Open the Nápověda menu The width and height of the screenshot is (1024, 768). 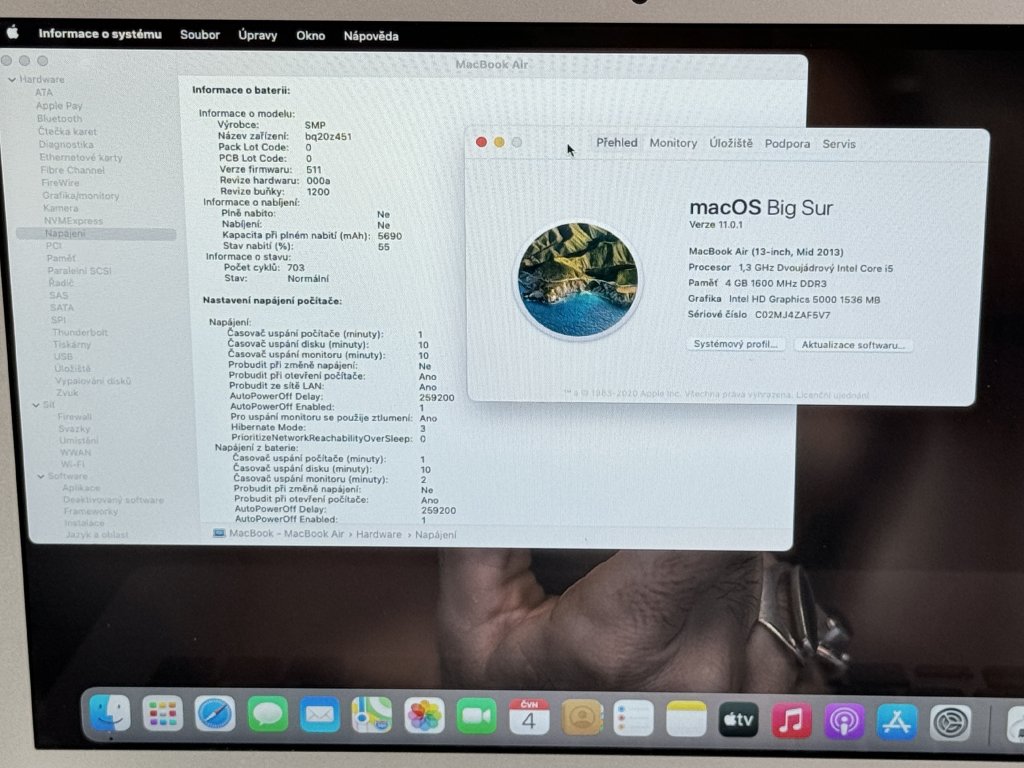point(371,36)
